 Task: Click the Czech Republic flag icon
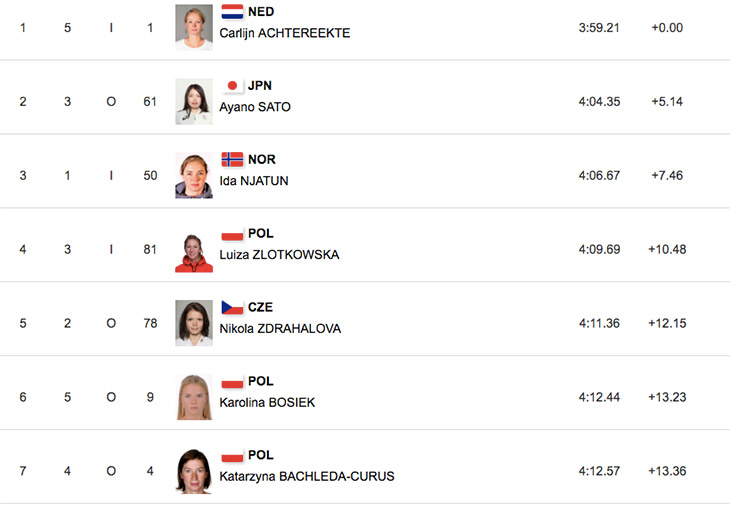click(x=232, y=307)
